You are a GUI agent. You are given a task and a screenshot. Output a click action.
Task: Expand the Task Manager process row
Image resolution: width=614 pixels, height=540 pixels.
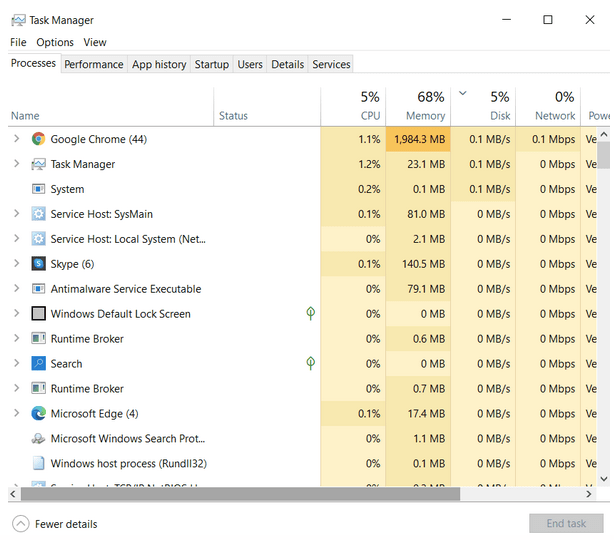click(x=16, y=164)
